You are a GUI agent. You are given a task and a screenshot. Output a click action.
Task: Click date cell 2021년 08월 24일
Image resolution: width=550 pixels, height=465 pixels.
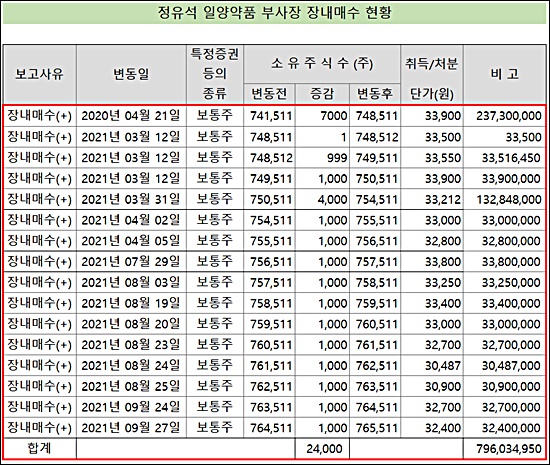click(x=131, y=365)
